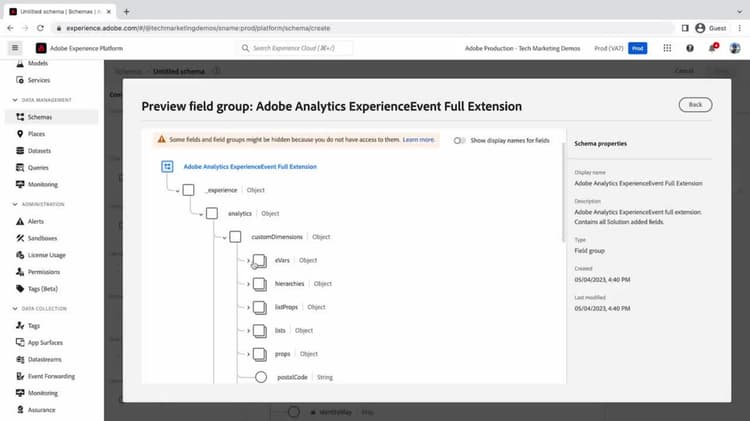Open the app switcher grid icon
The height and width of the screenshot is (421, 750).
tap(667, 48)
